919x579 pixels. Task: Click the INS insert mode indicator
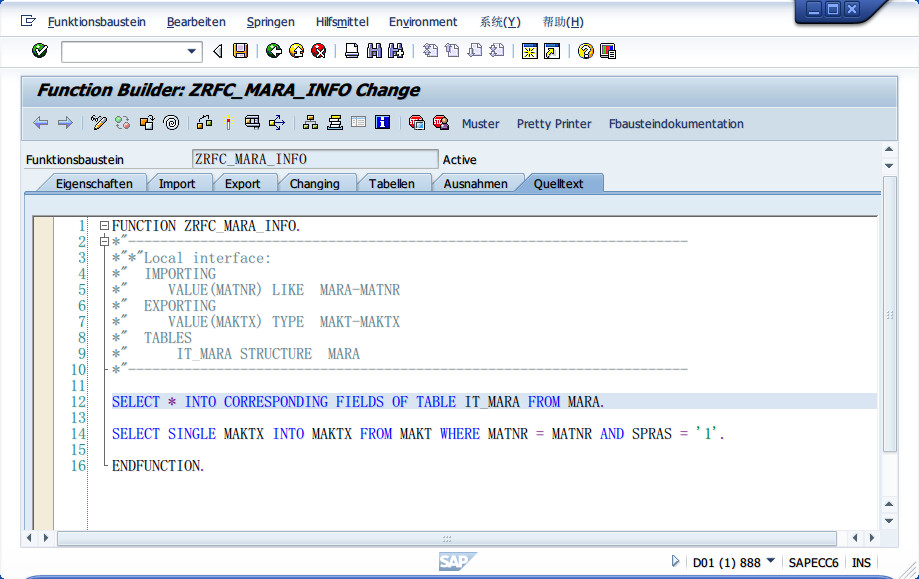coord(861,563)
